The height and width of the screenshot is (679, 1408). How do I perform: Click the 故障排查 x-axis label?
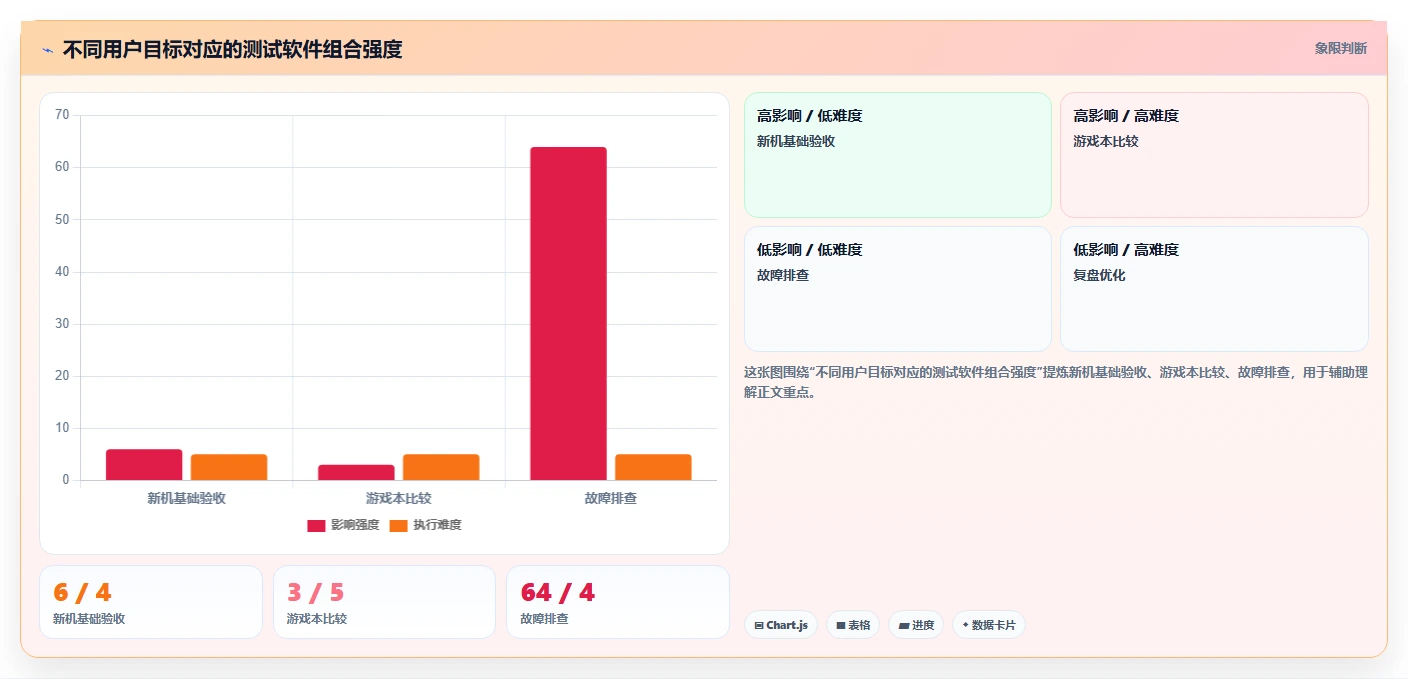tap(611, 498)
